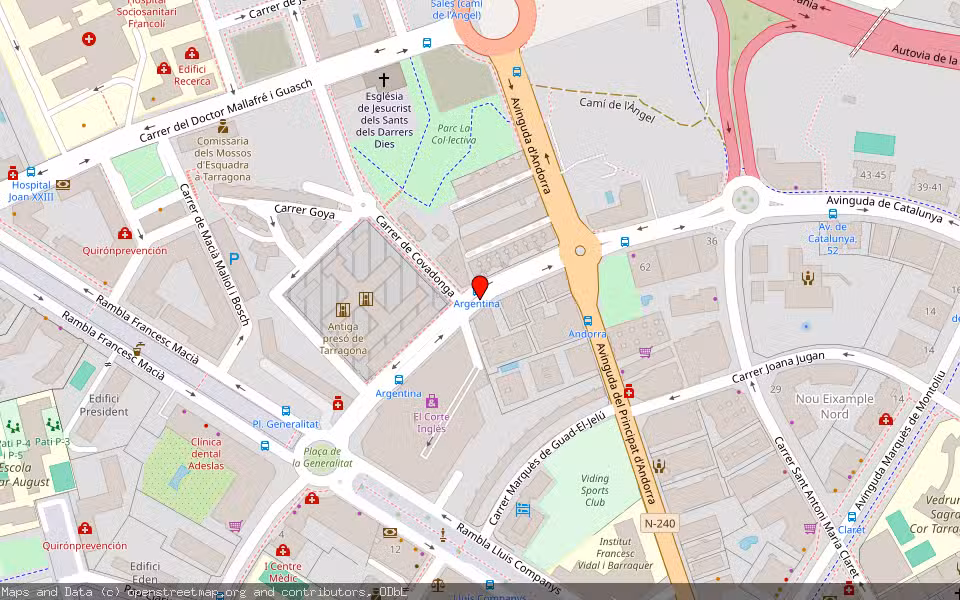960x600 pixels.
Task: Select the 'Carrer de Macià Mallol i Bosch' label
Action: [x=214, y=253]
